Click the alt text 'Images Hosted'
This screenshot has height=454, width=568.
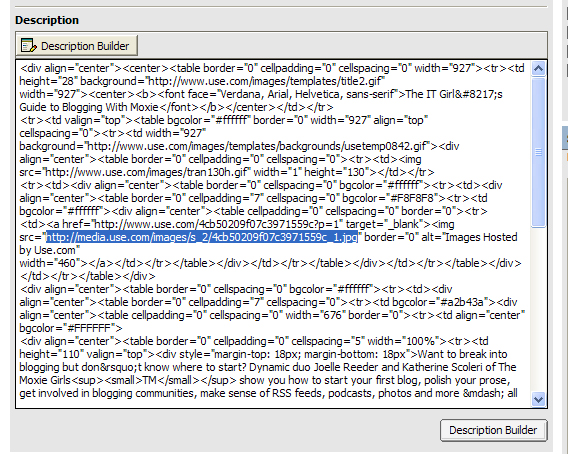coord(481,237)
